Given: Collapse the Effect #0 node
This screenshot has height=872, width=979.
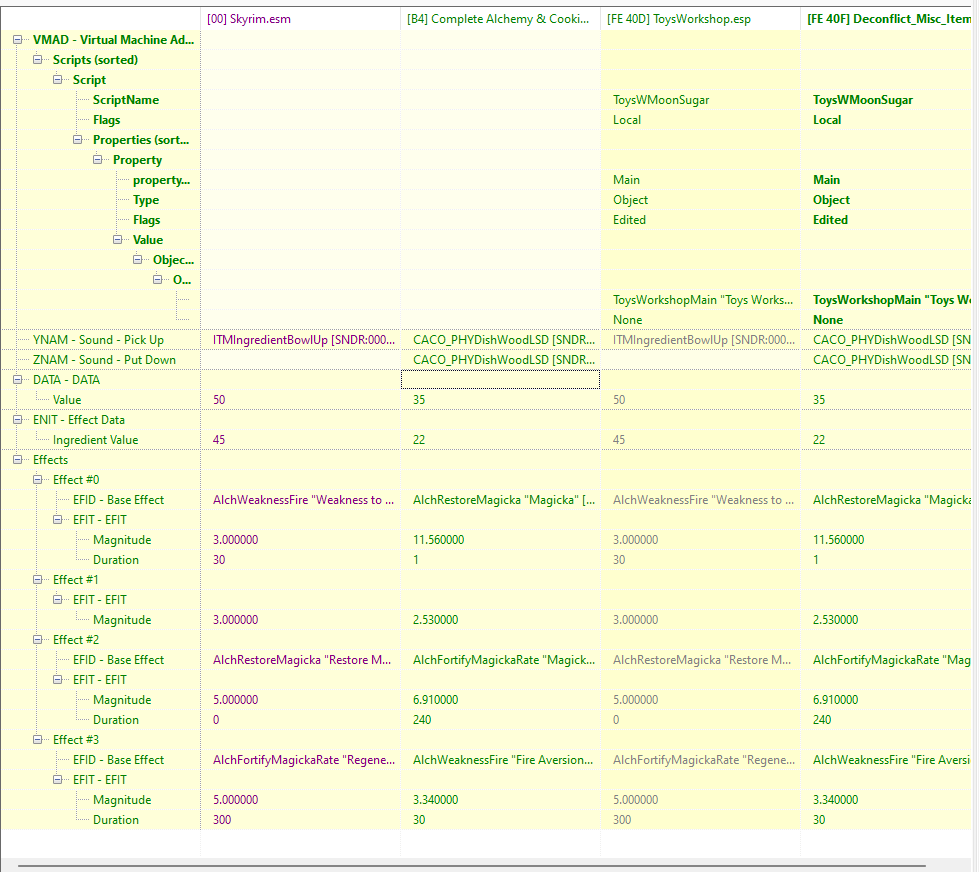Looking at the screenshot, I should (x=37, y=479).
